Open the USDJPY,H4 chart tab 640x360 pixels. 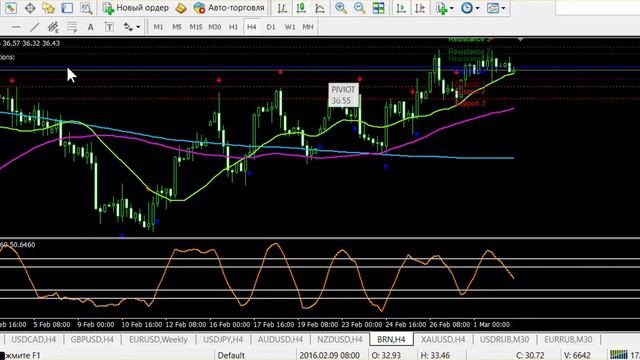point(223,339)
